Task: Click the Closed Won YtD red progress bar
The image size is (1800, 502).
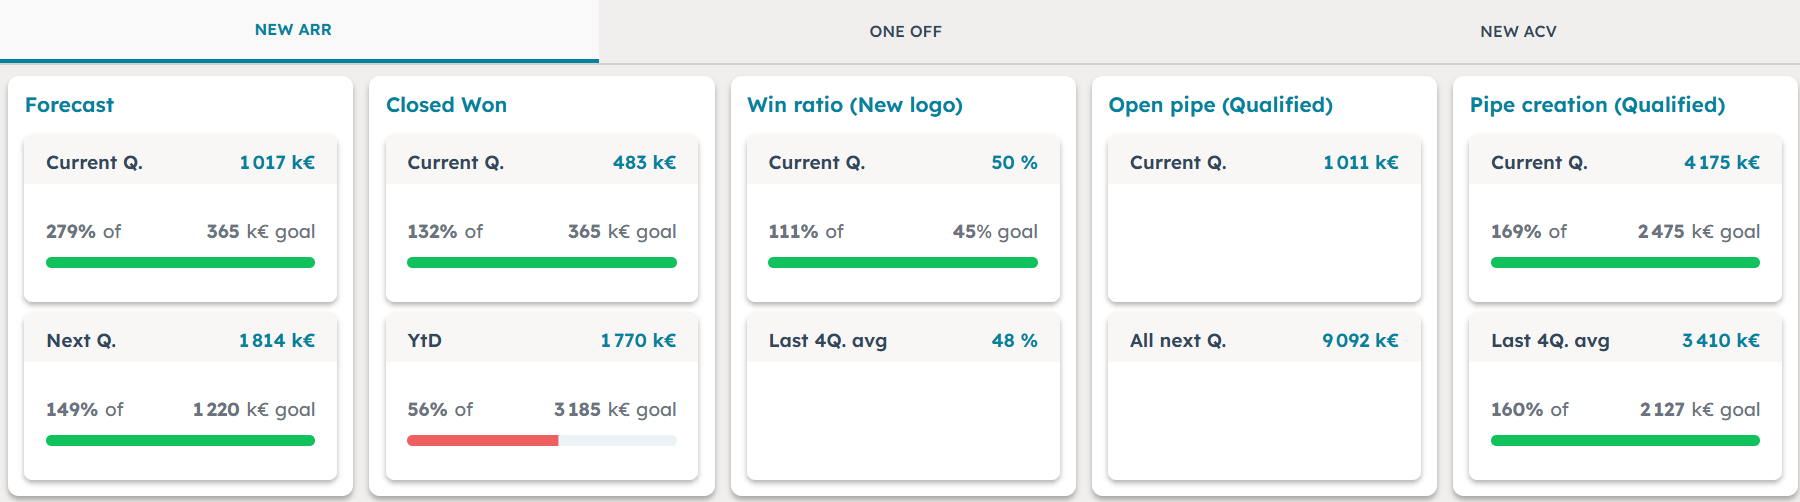Action: (x=482, y=440)
